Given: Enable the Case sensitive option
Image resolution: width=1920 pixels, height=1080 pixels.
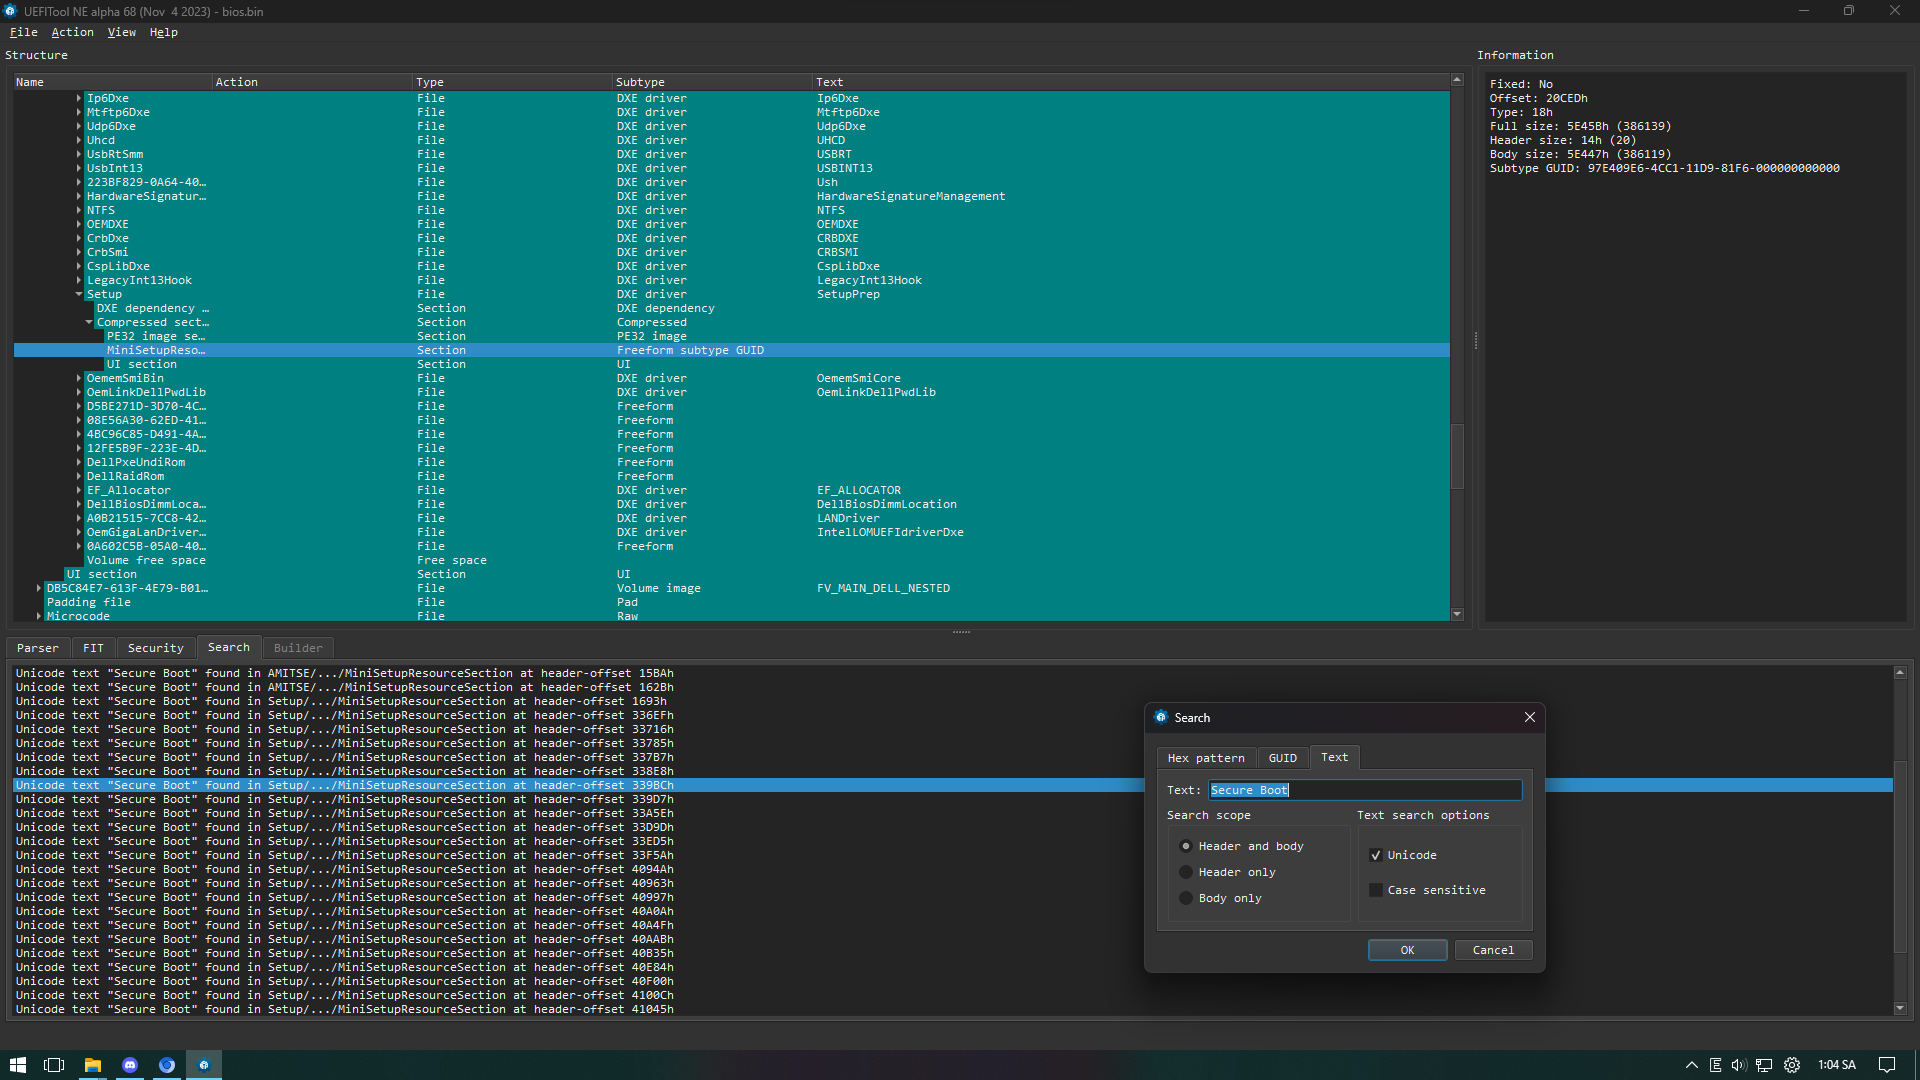Looking at the screenshot, I should pos(1376,890).
